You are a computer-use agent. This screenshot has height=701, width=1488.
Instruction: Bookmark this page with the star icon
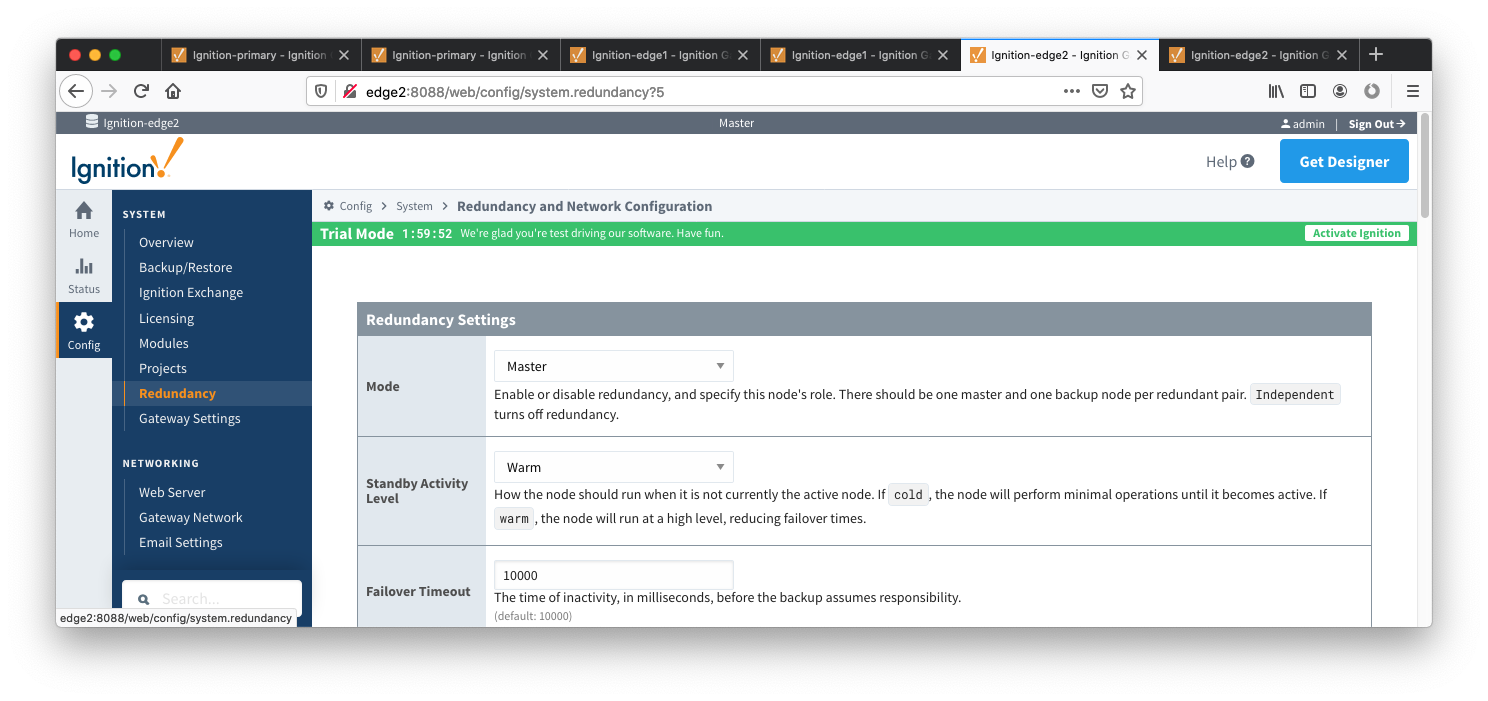pos(1128,91)
